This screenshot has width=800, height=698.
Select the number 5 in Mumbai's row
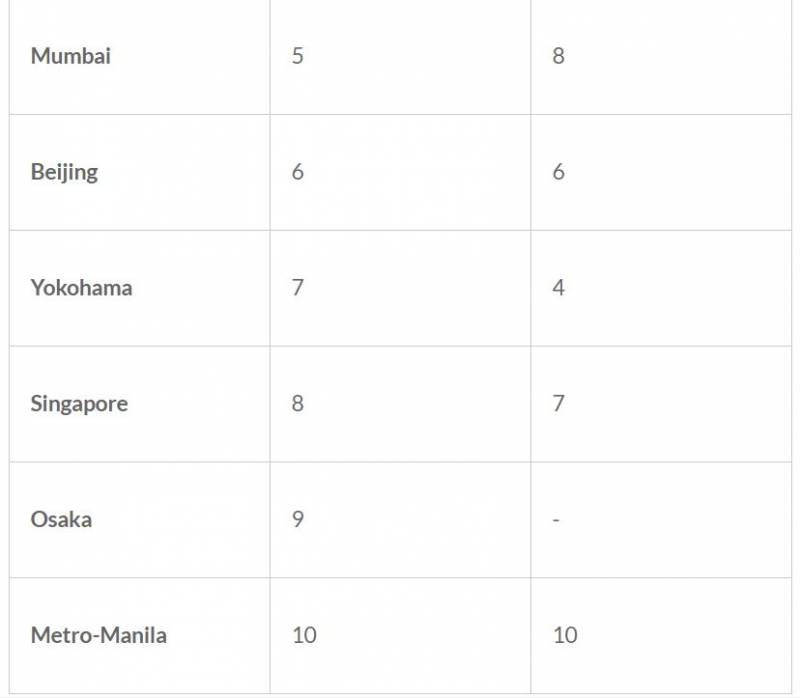[298, 56]
